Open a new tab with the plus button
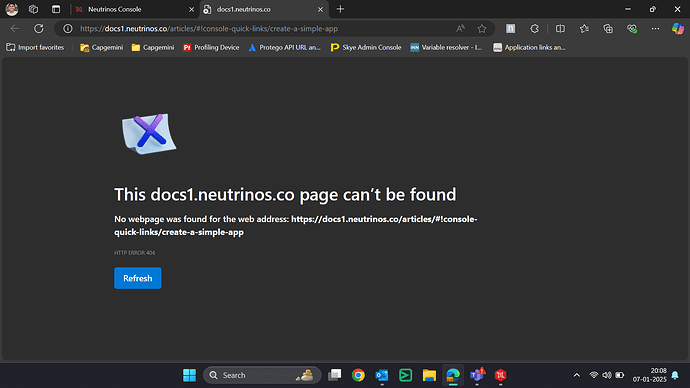Viewport: 690px width, 388px height. (x=340, y=9)
